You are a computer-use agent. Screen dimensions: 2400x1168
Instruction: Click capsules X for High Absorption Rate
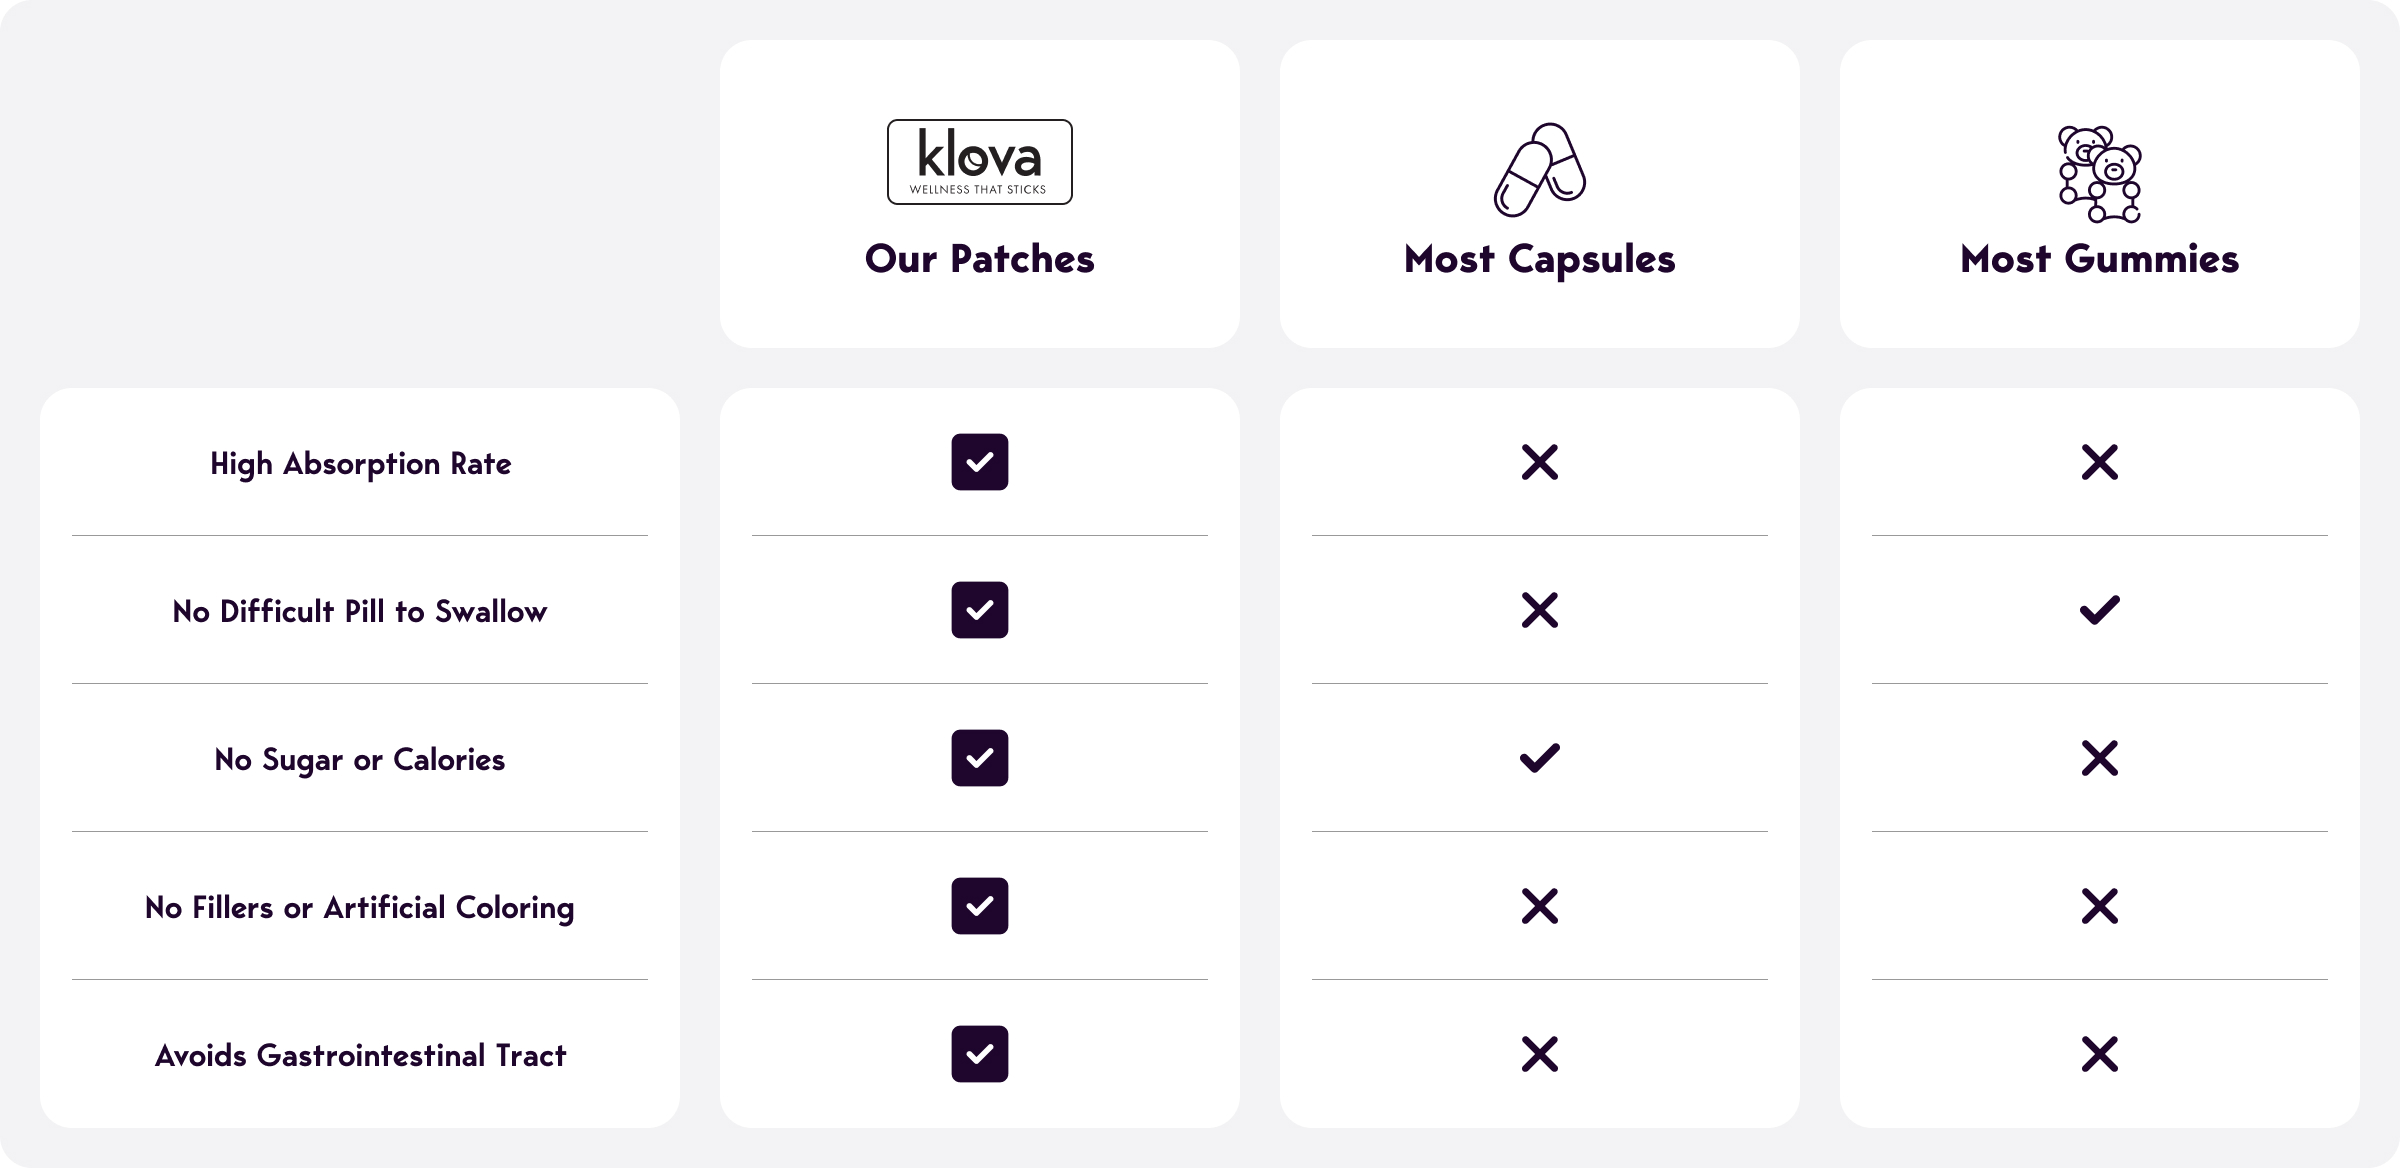tap(1539, 462)
